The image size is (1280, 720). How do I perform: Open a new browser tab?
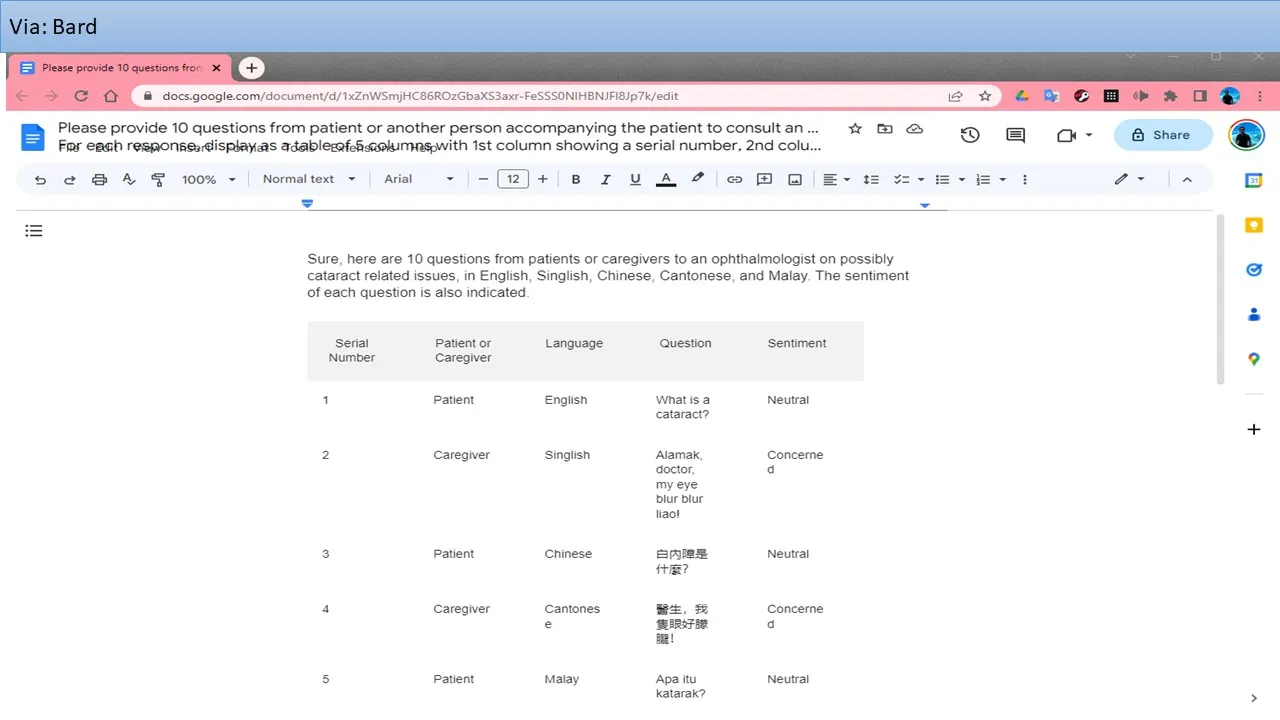tap(252, 68)
